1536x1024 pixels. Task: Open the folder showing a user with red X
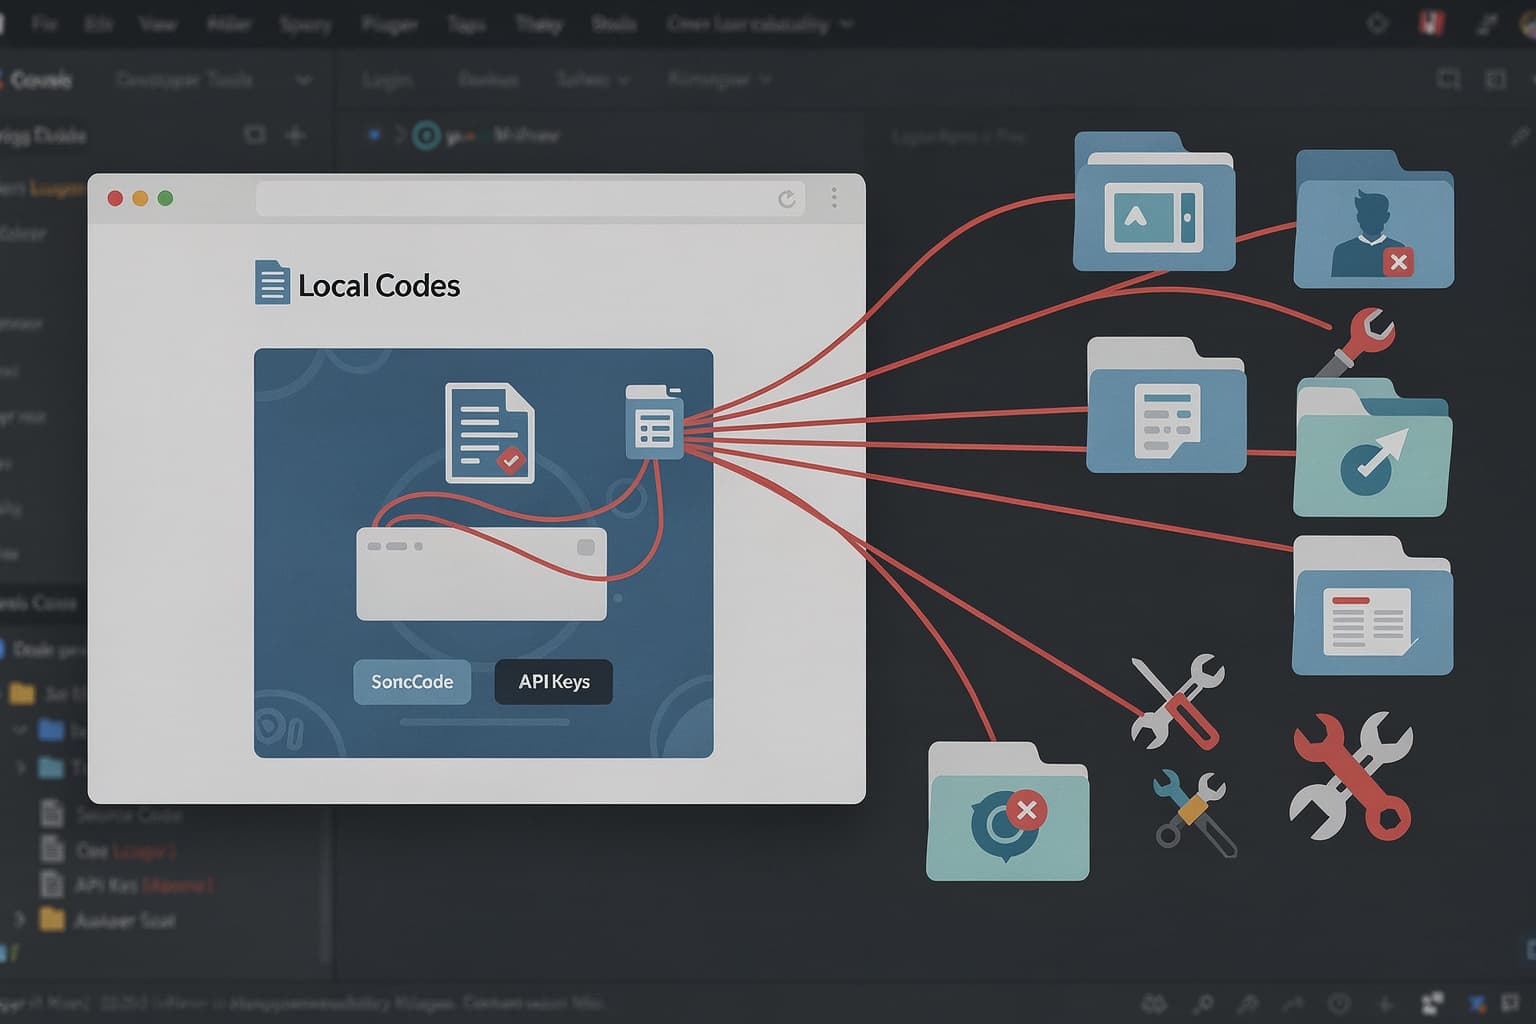(x=1374, y=219)
